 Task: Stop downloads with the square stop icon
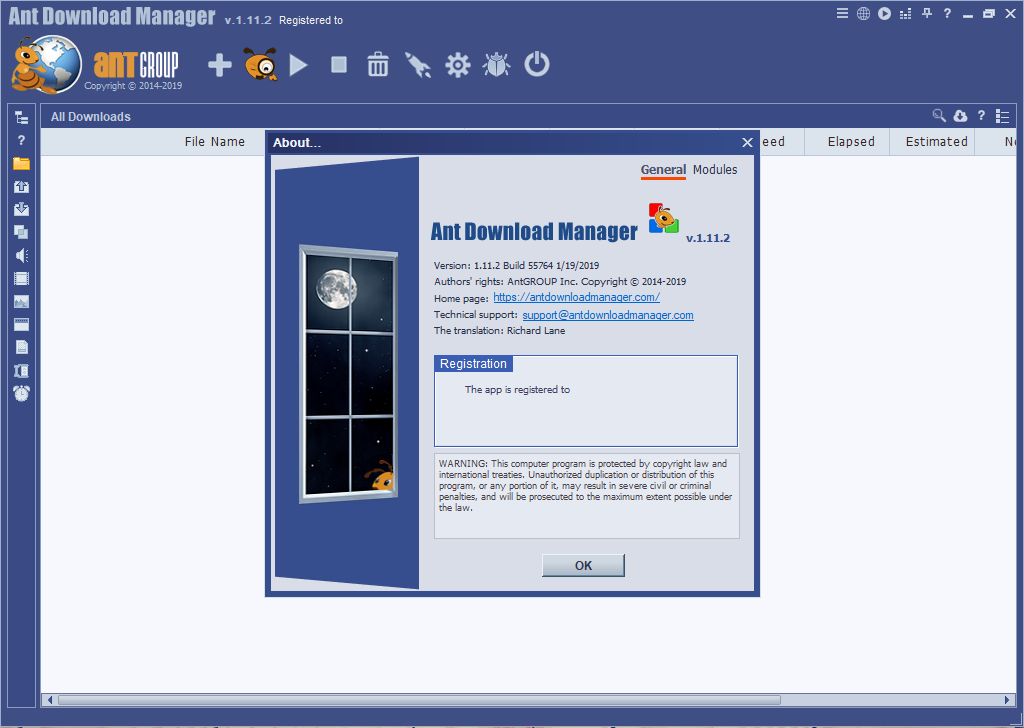[x=338, y=65]
